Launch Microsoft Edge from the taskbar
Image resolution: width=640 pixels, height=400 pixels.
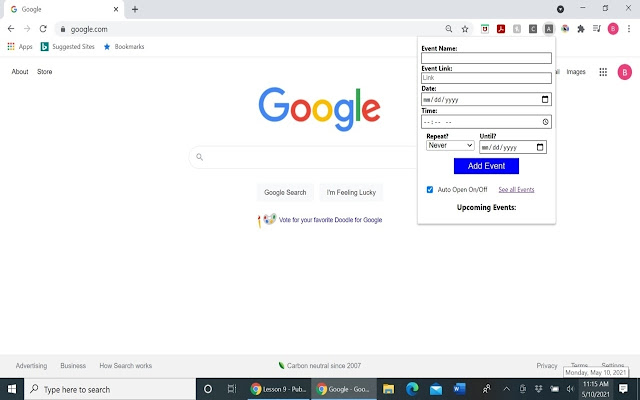[412, 389]
